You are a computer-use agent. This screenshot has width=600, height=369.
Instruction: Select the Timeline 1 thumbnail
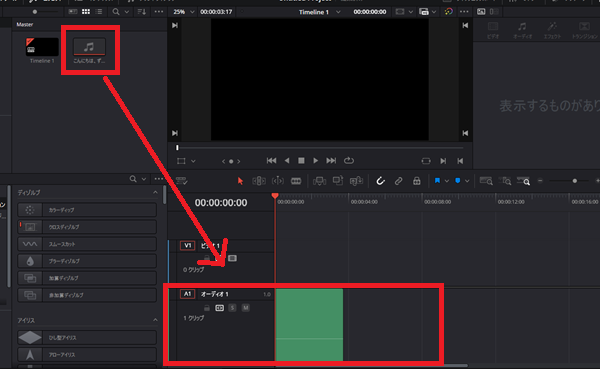coord(42,47)
